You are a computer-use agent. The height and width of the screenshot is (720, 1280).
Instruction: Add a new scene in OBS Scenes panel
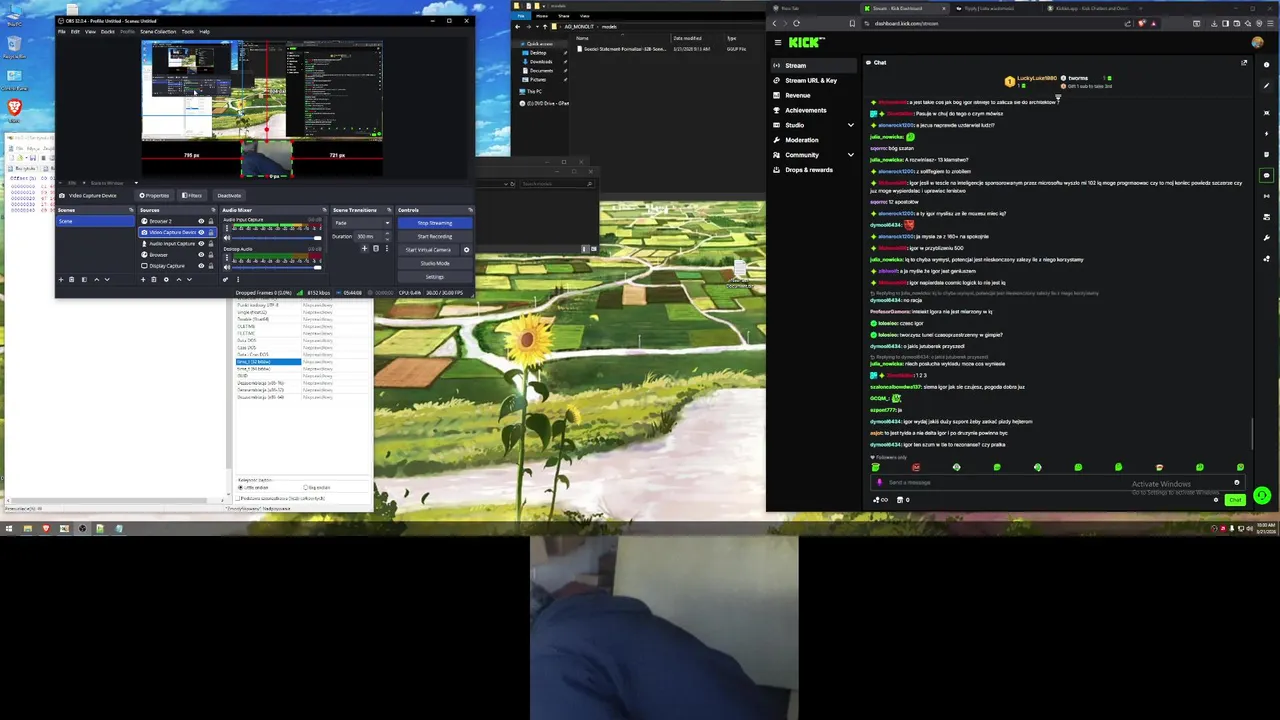click(x=61, y=279)
